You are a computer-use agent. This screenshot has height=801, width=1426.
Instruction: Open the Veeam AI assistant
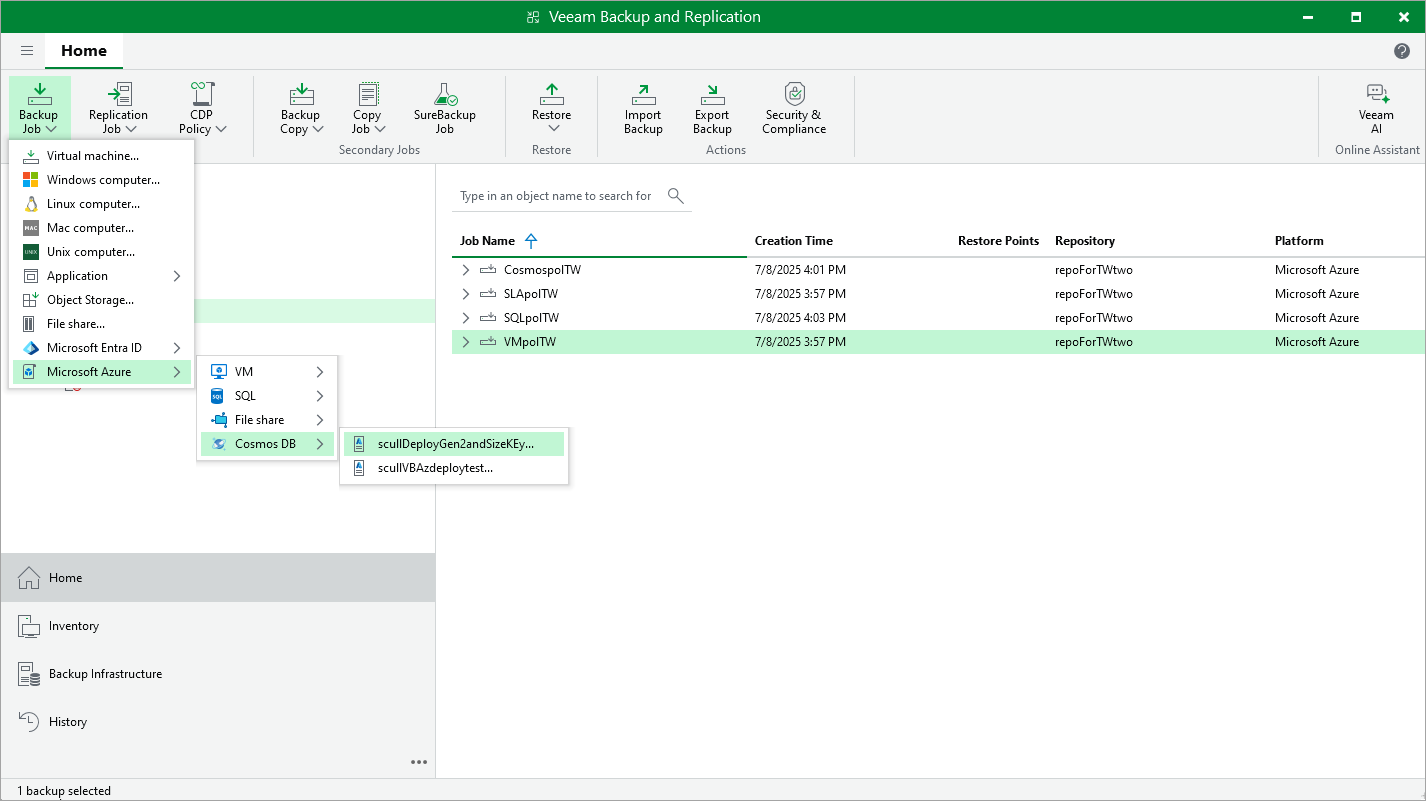(1377, 108)
